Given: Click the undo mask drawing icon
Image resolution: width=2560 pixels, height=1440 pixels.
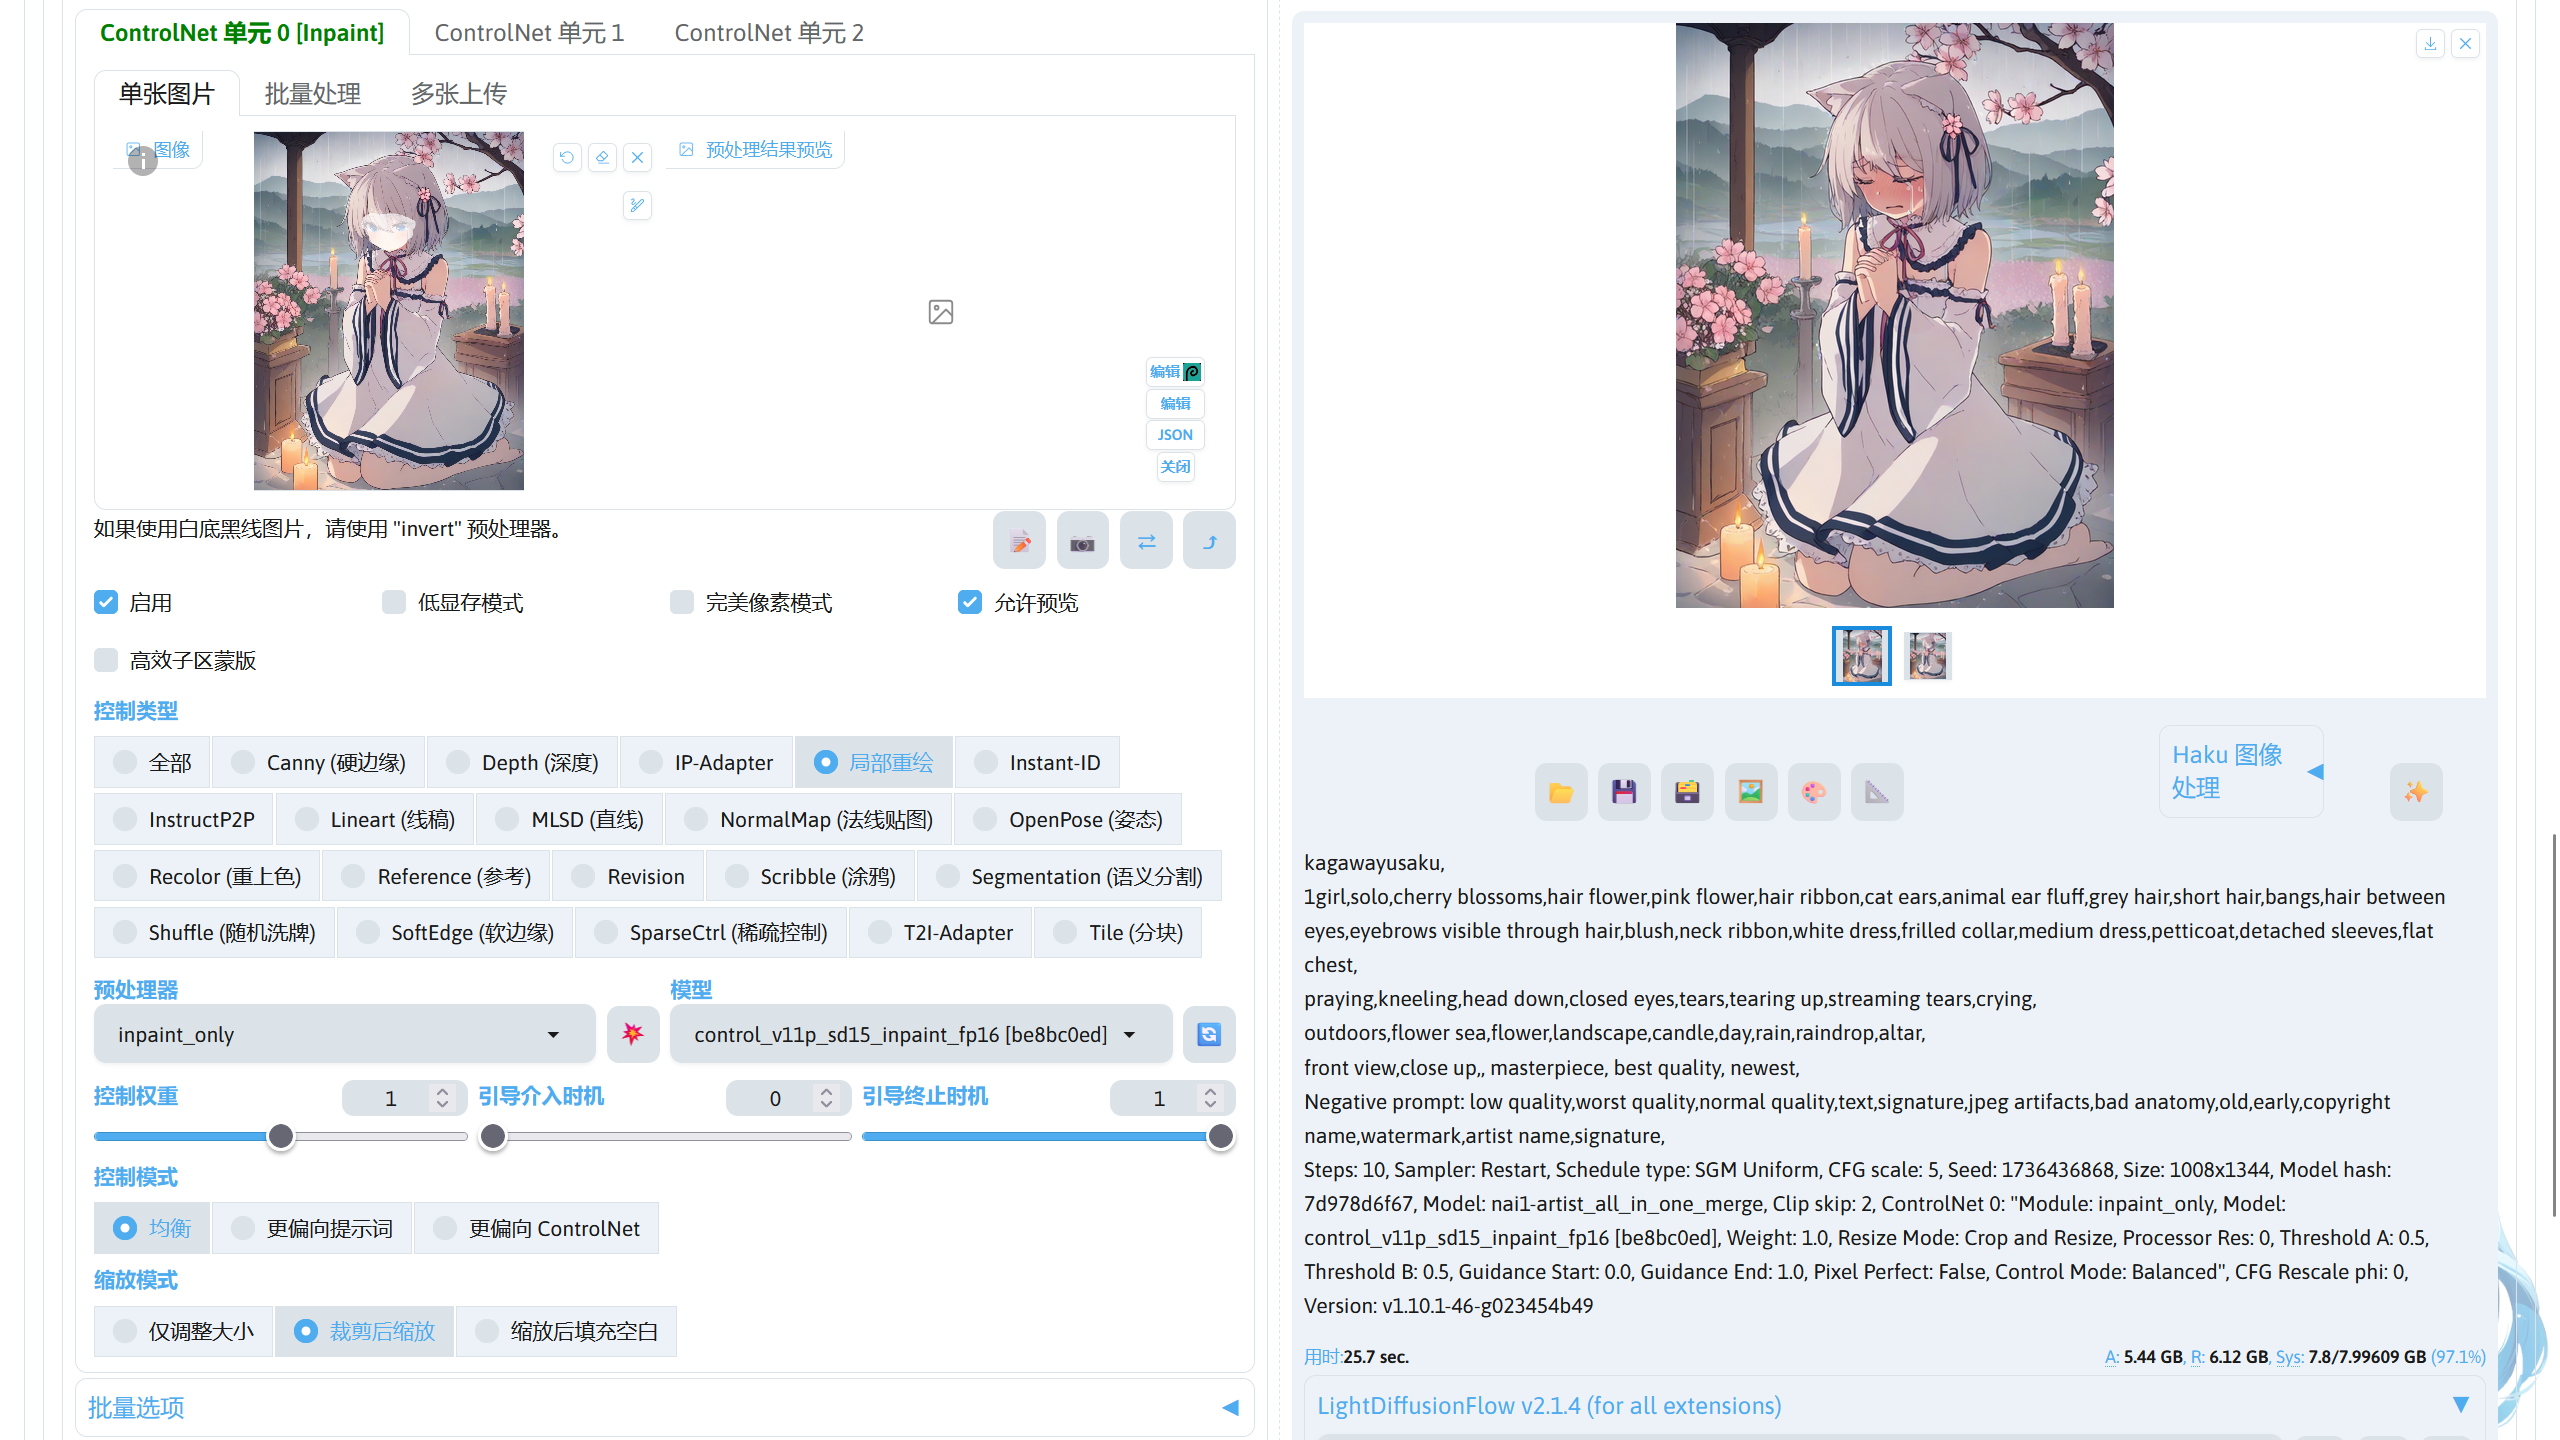Looking at the screenshot, I should pos(567,157).
